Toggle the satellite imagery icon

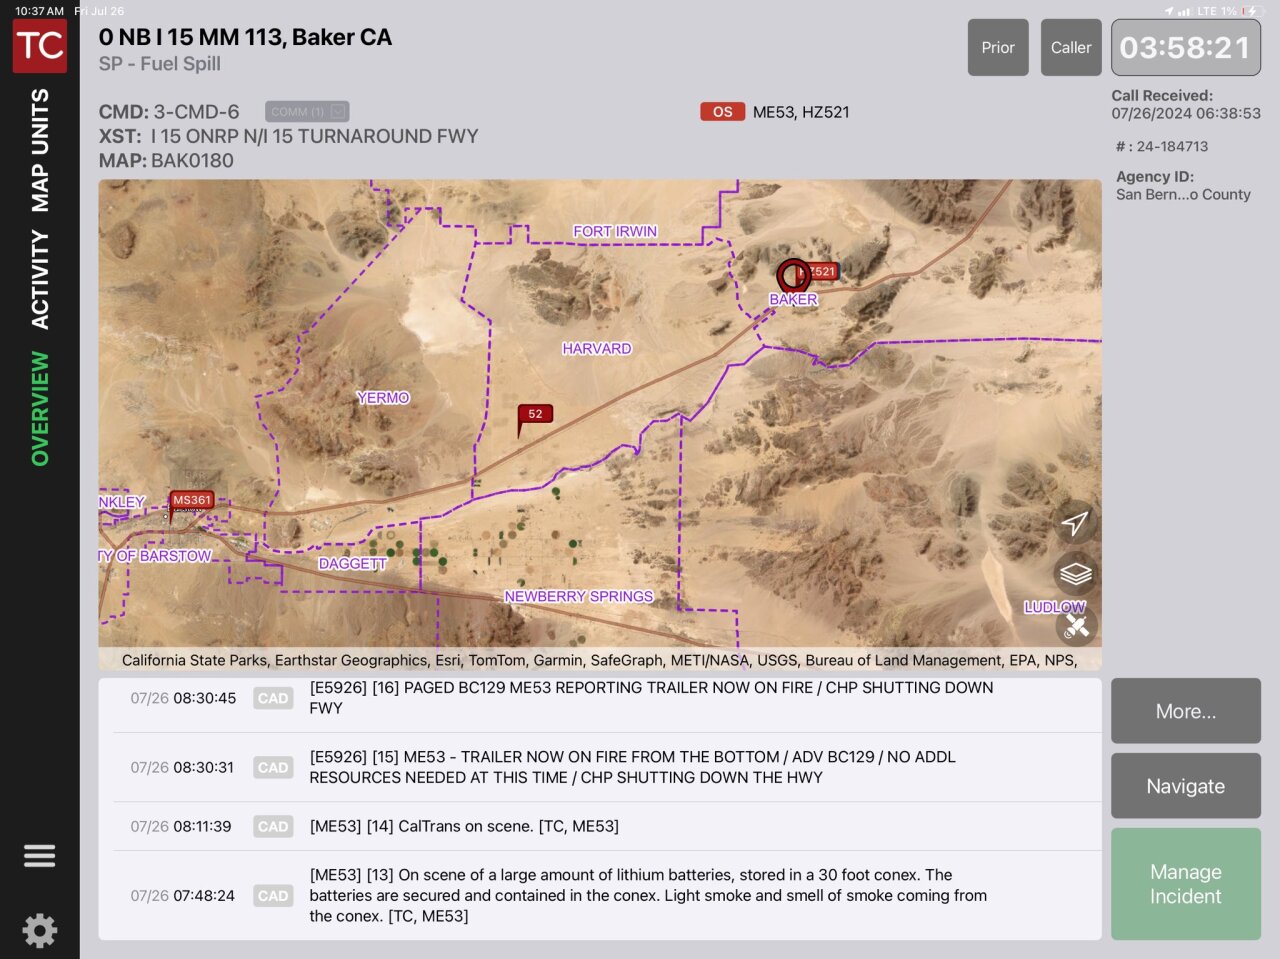click(1075, 627)
